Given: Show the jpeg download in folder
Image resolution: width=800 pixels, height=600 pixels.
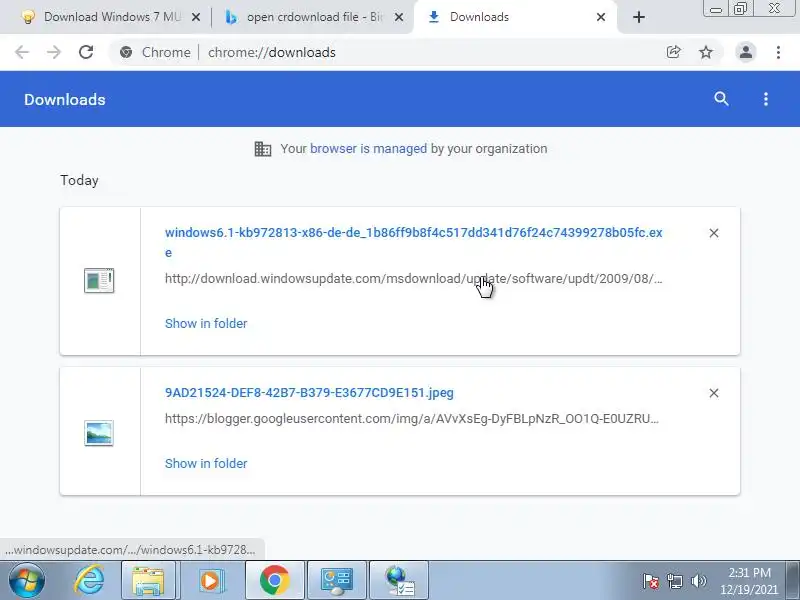Looking at the screenshot, I should (206, 463).
